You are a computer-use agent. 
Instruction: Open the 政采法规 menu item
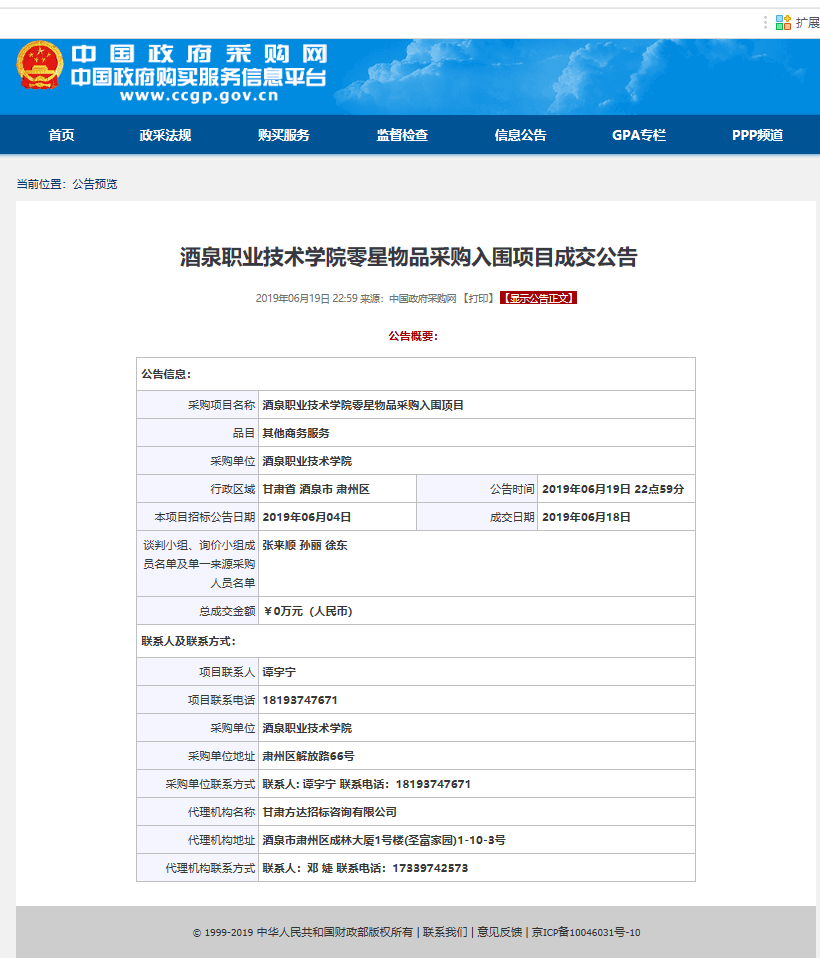pos(165,135)
